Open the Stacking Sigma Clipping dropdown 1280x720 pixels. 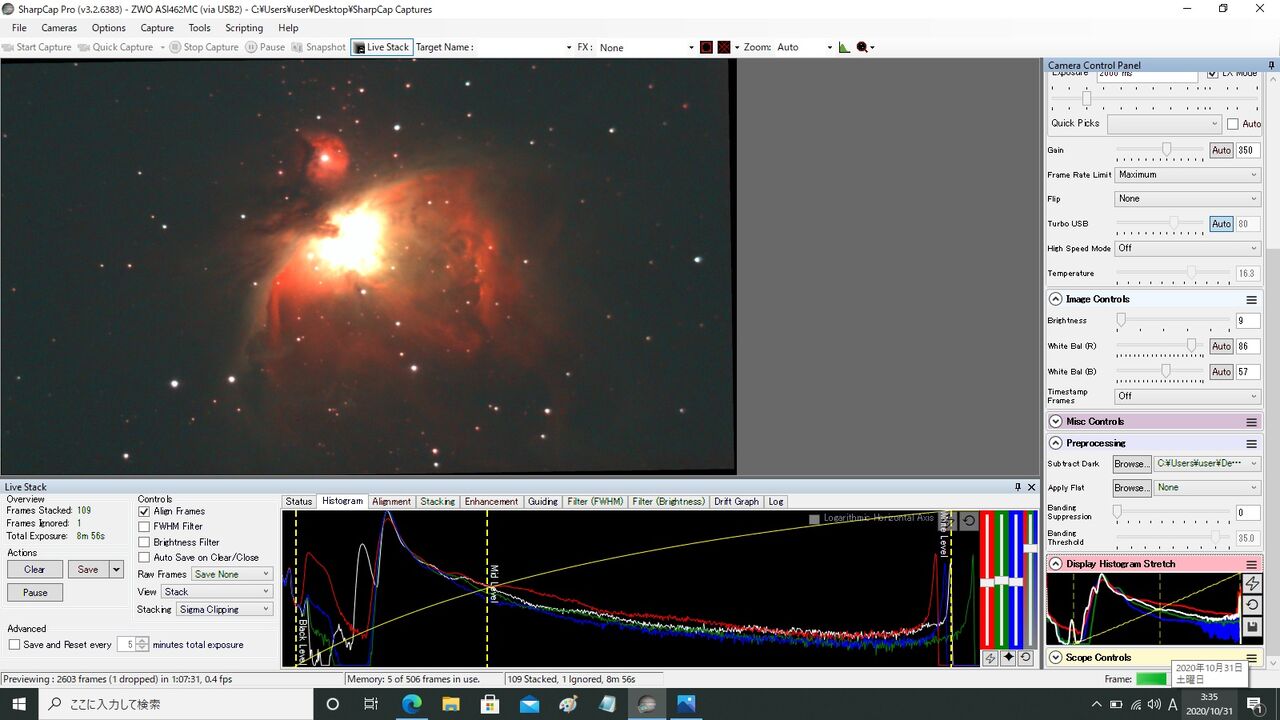click(x=223, y=609)
